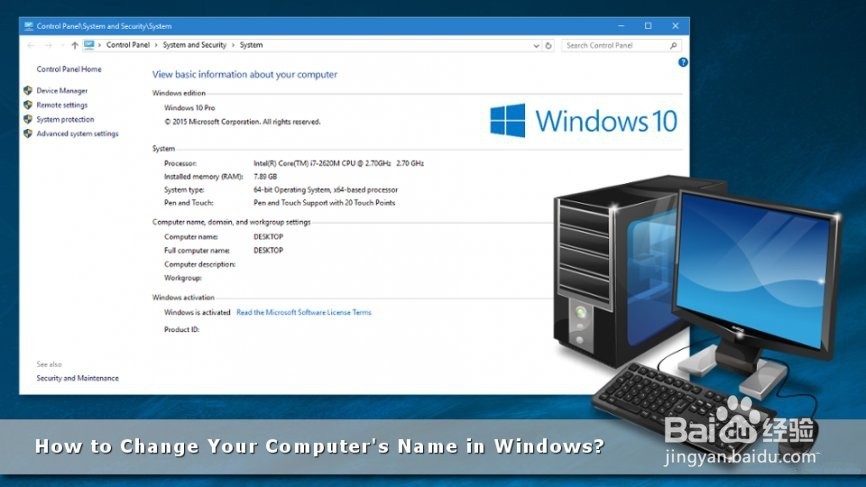Screen dimensions: 866x487
Task: Click the 'Product ID:' label
Action: tap(182, 330)
